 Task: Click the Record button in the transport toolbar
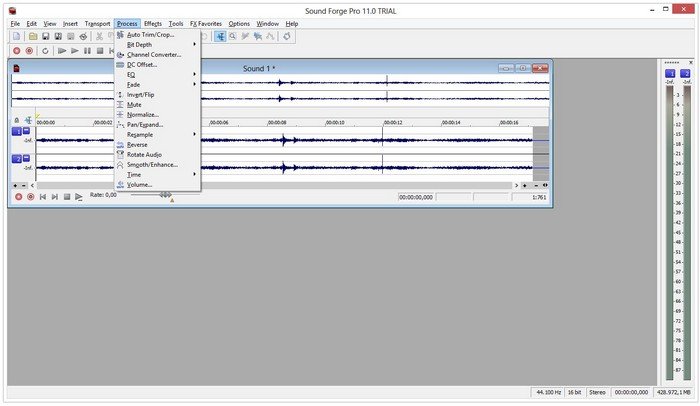[17, 51]
